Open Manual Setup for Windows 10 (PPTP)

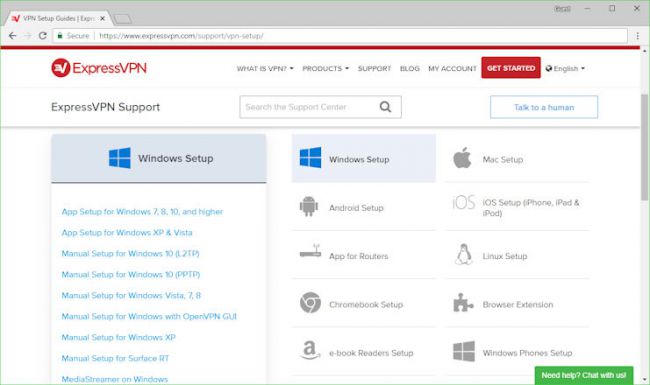pyautogui.click(x=131, y=274)
